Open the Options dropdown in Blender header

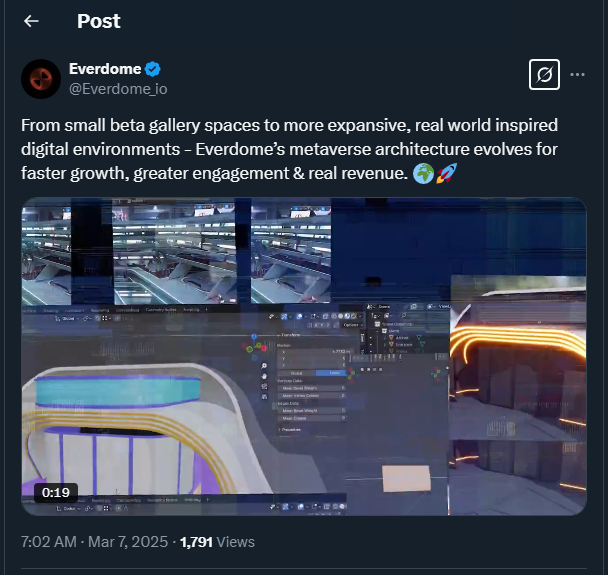(350, 326)
